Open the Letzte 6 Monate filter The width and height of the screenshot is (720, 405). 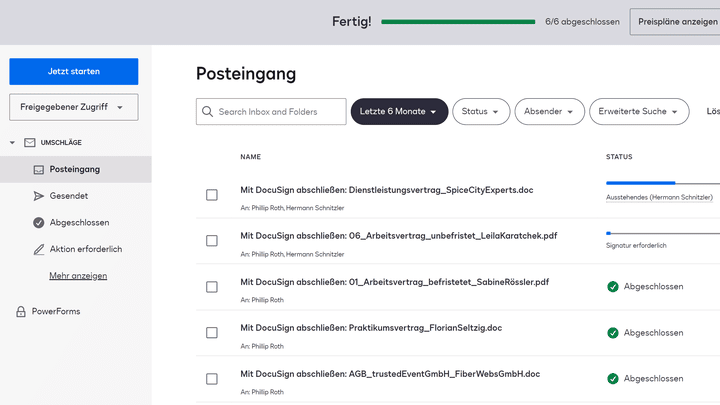[399, 112]
